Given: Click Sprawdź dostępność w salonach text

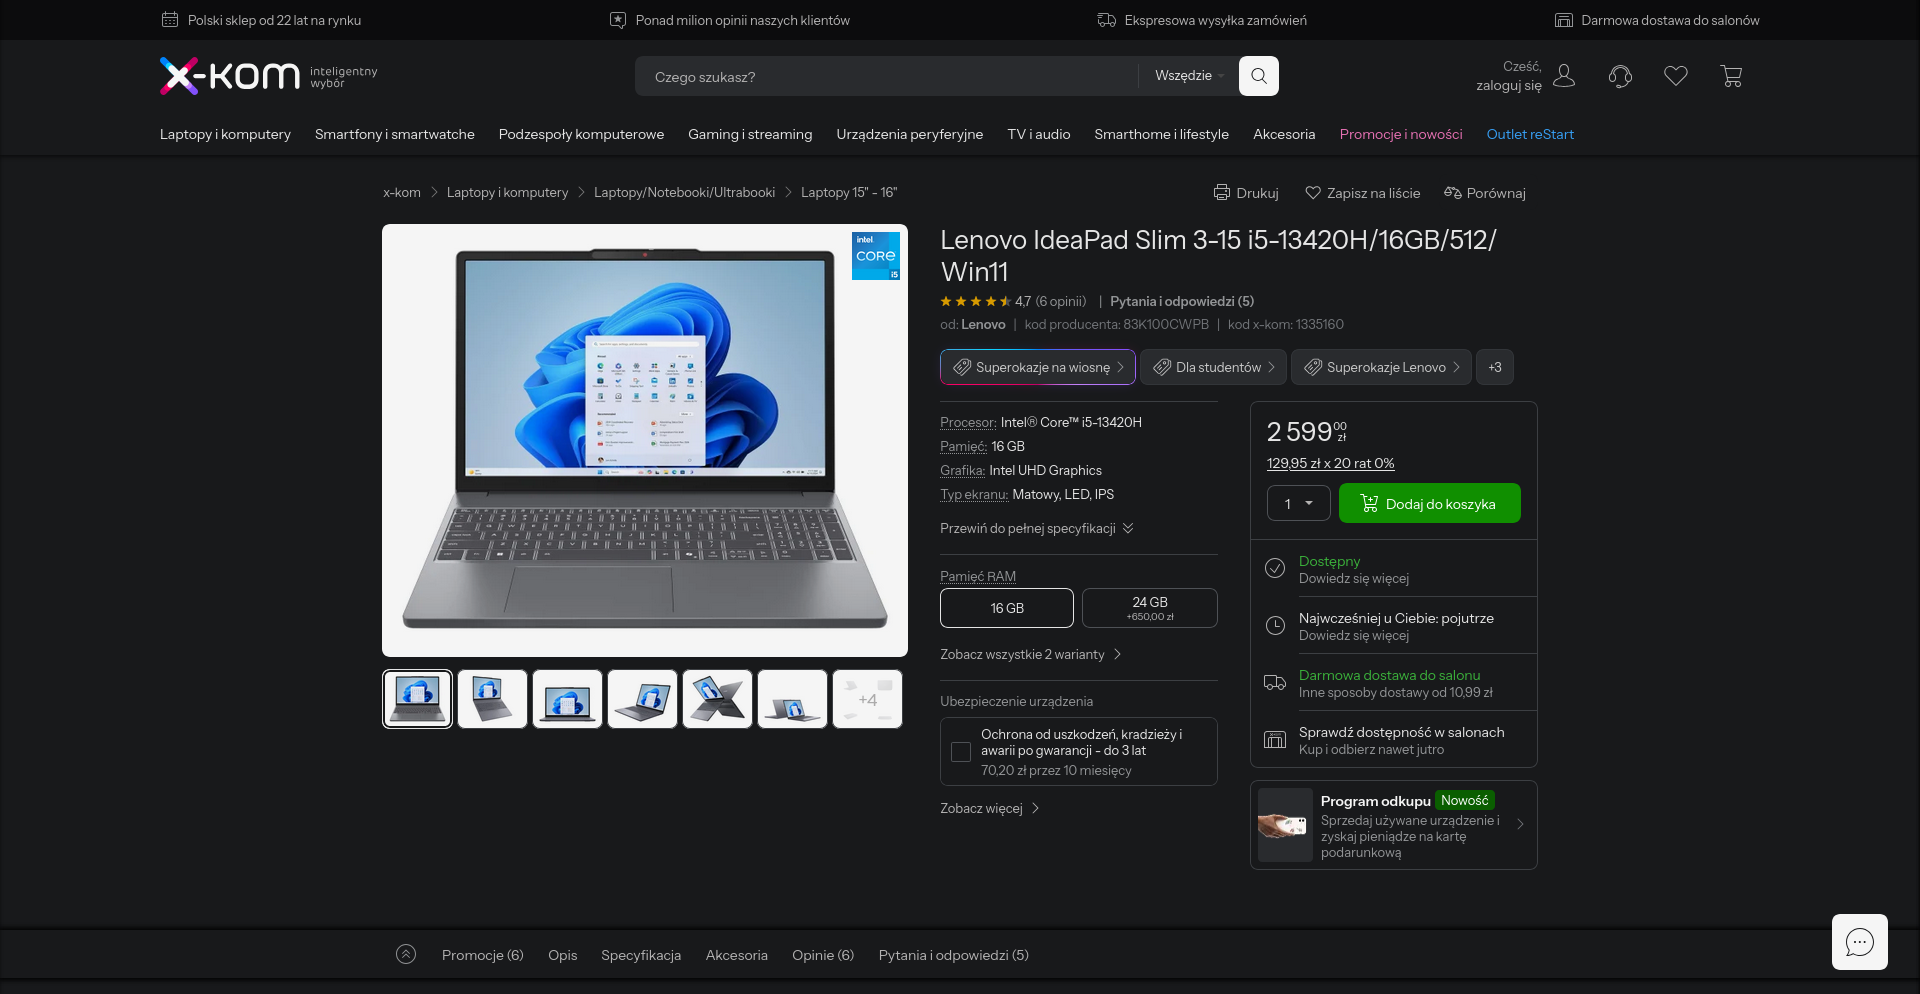Looking at the screenshot, I should click(x=1401, y=732).
